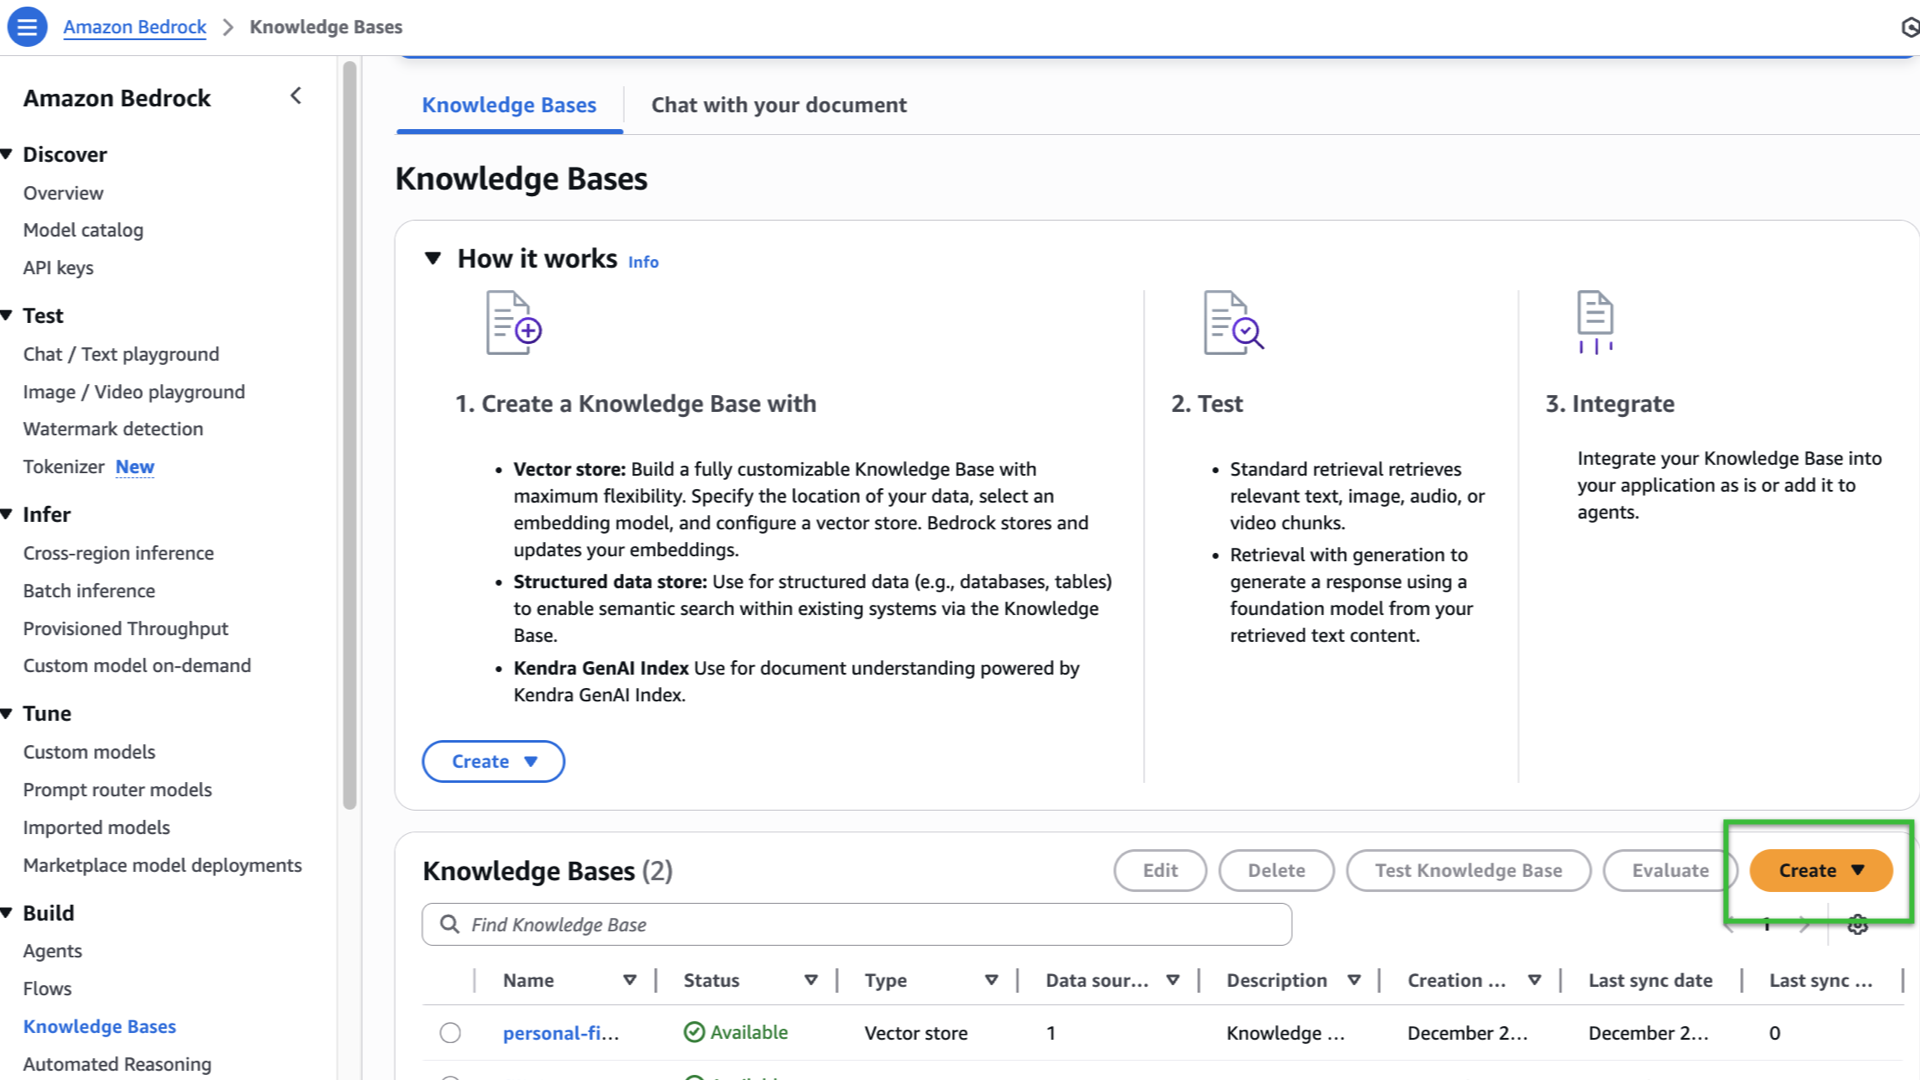Screen dimensions: 1920x1080
Task: Select the Knowledge Bases tab
Action: (x=508, y=105)
